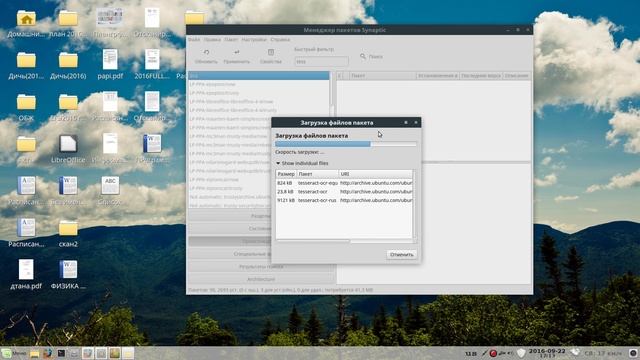Open papi.pdf on the desktop
The height and width of the screenshot is (360, 640).
point(110,60)
